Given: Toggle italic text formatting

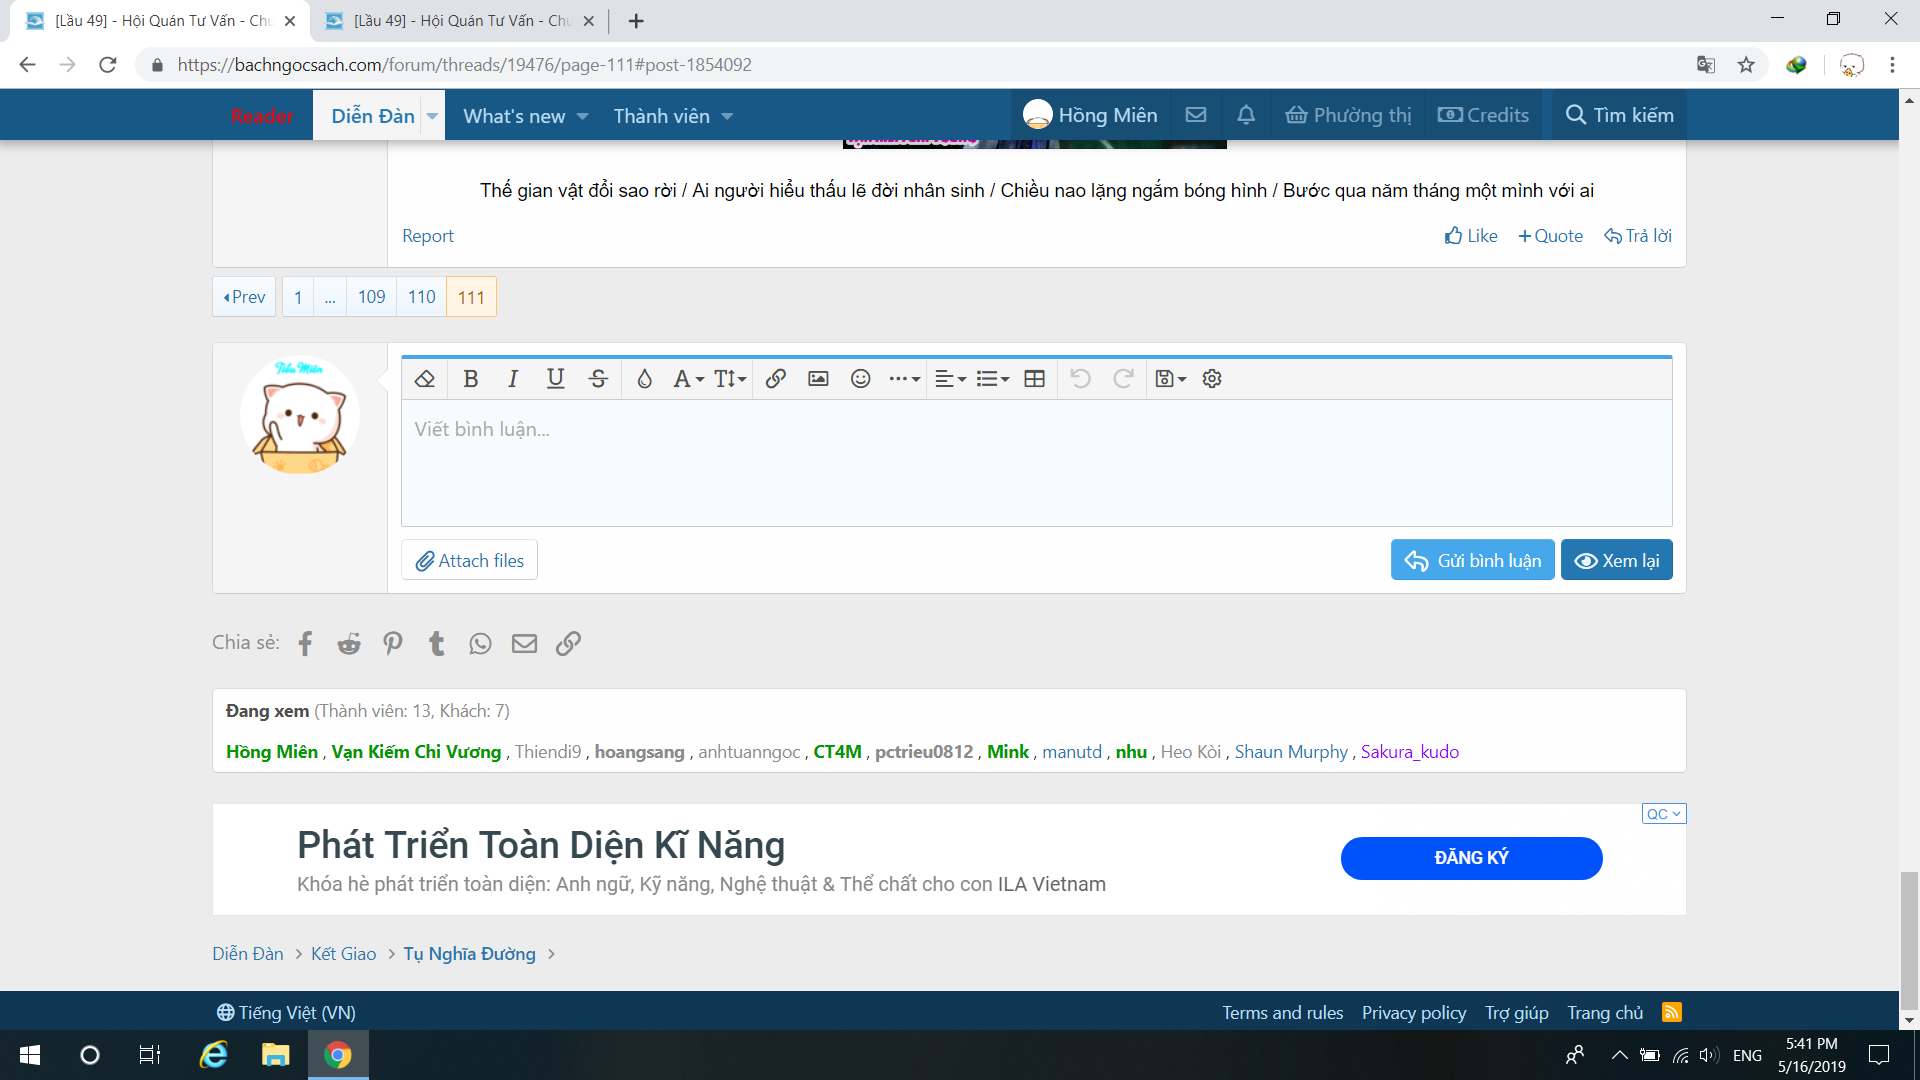Looking at the screenshot, I should coord(513,379).
